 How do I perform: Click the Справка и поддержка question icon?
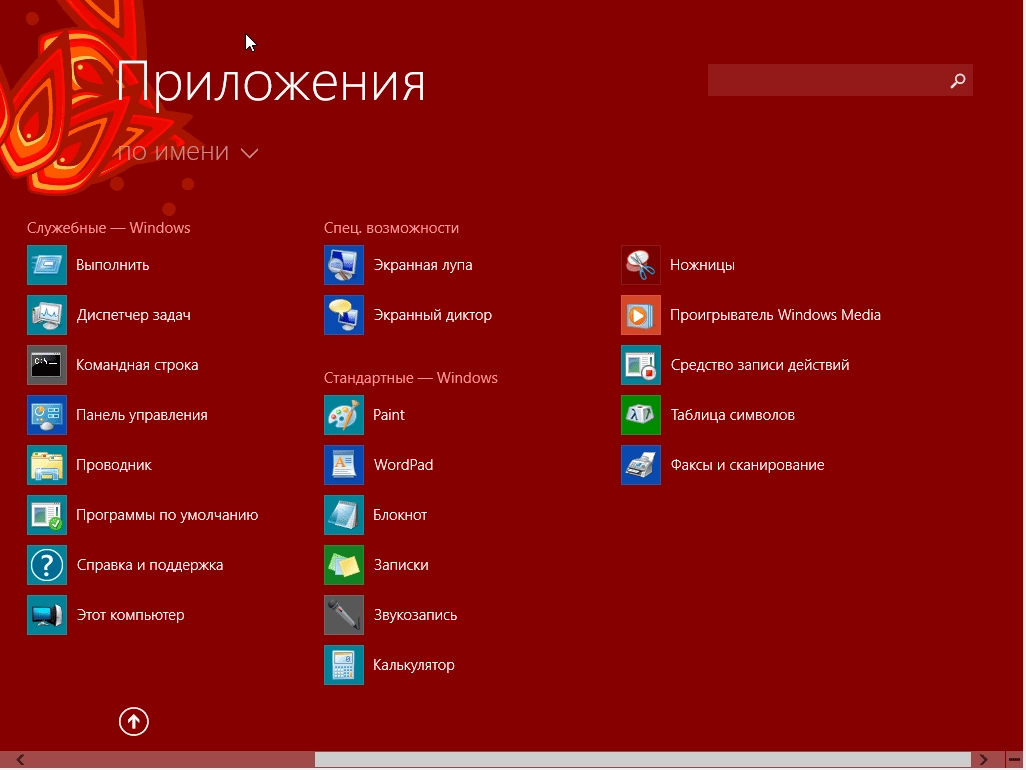pos(46,565)
